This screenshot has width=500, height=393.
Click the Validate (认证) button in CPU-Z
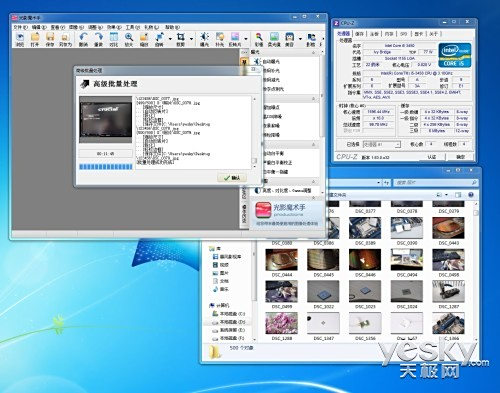tap(432, 157)
